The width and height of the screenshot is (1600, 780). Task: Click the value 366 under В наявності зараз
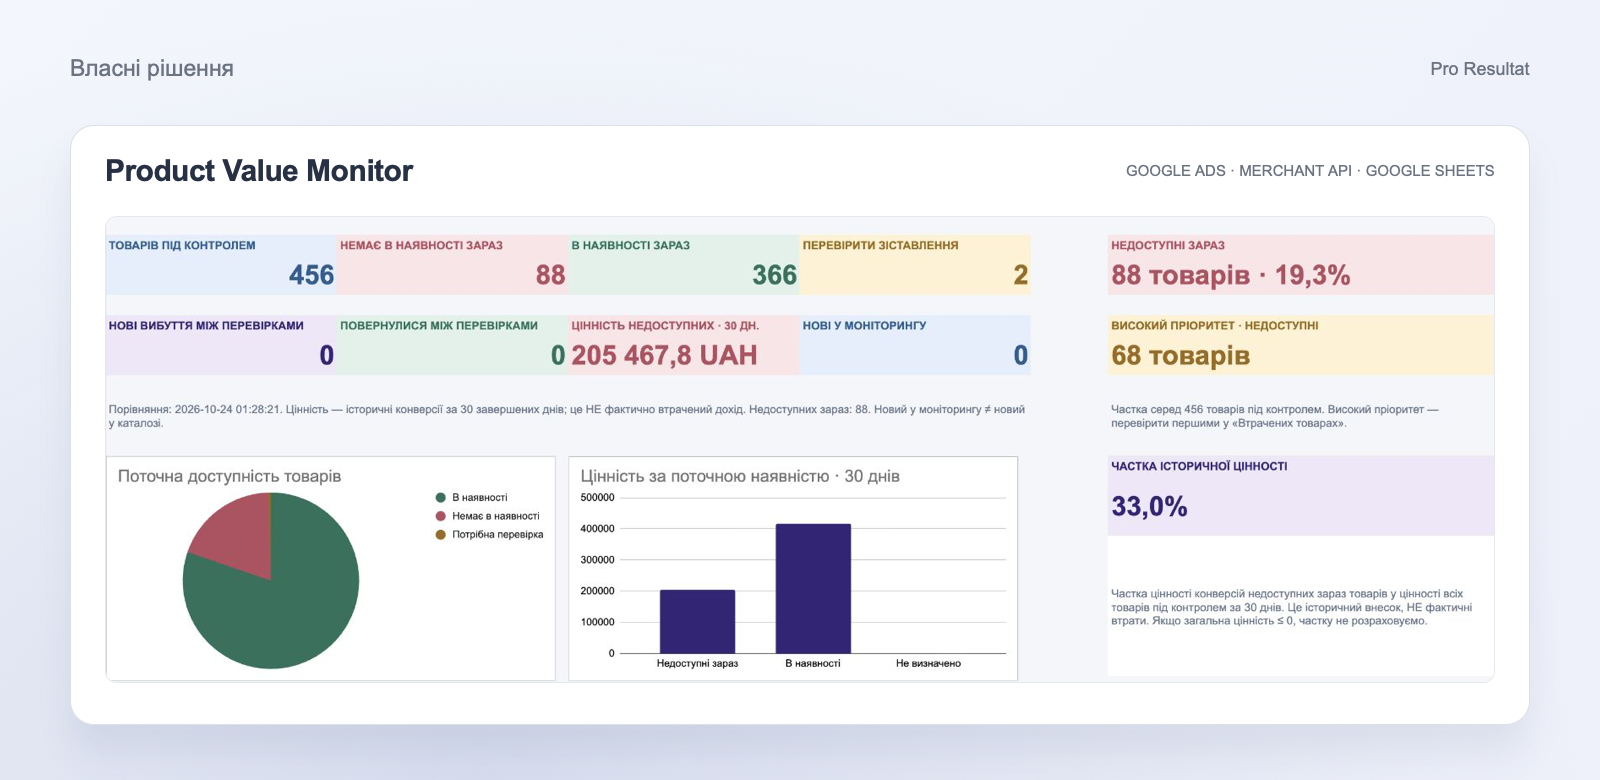click(774, 275)
